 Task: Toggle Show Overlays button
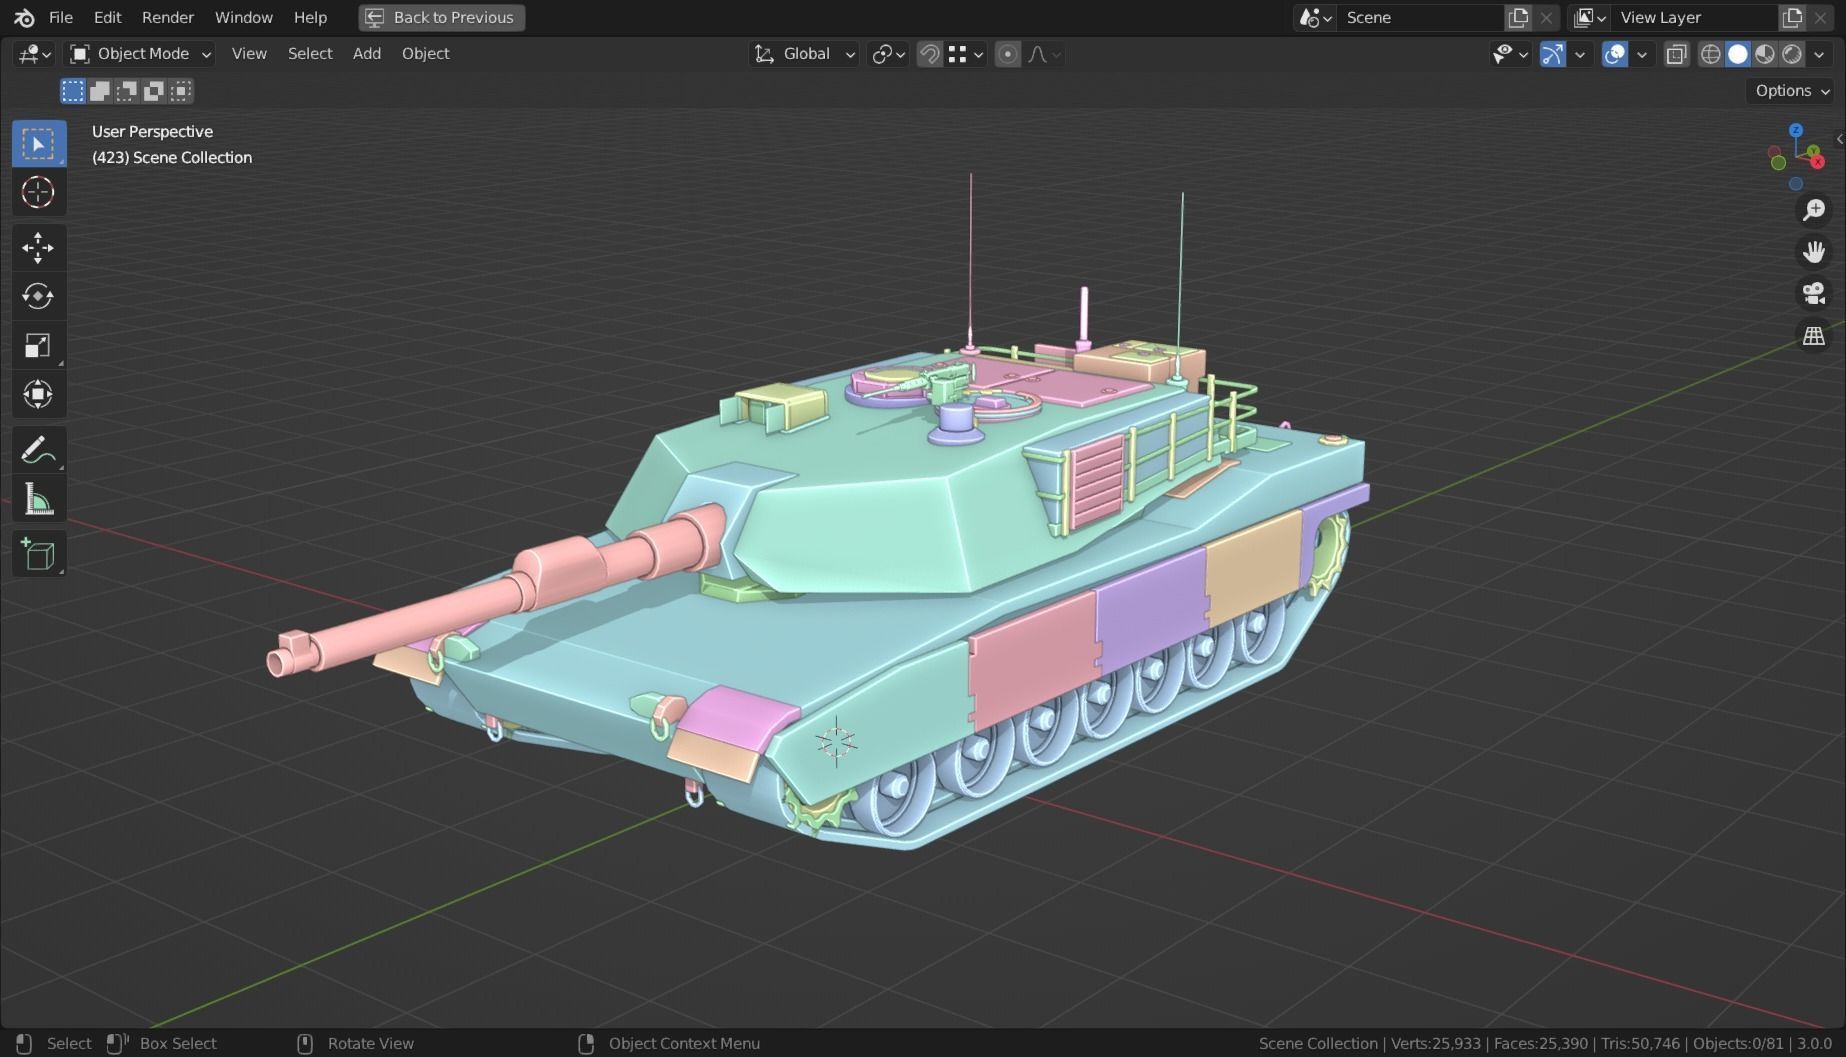point(1615,54)
